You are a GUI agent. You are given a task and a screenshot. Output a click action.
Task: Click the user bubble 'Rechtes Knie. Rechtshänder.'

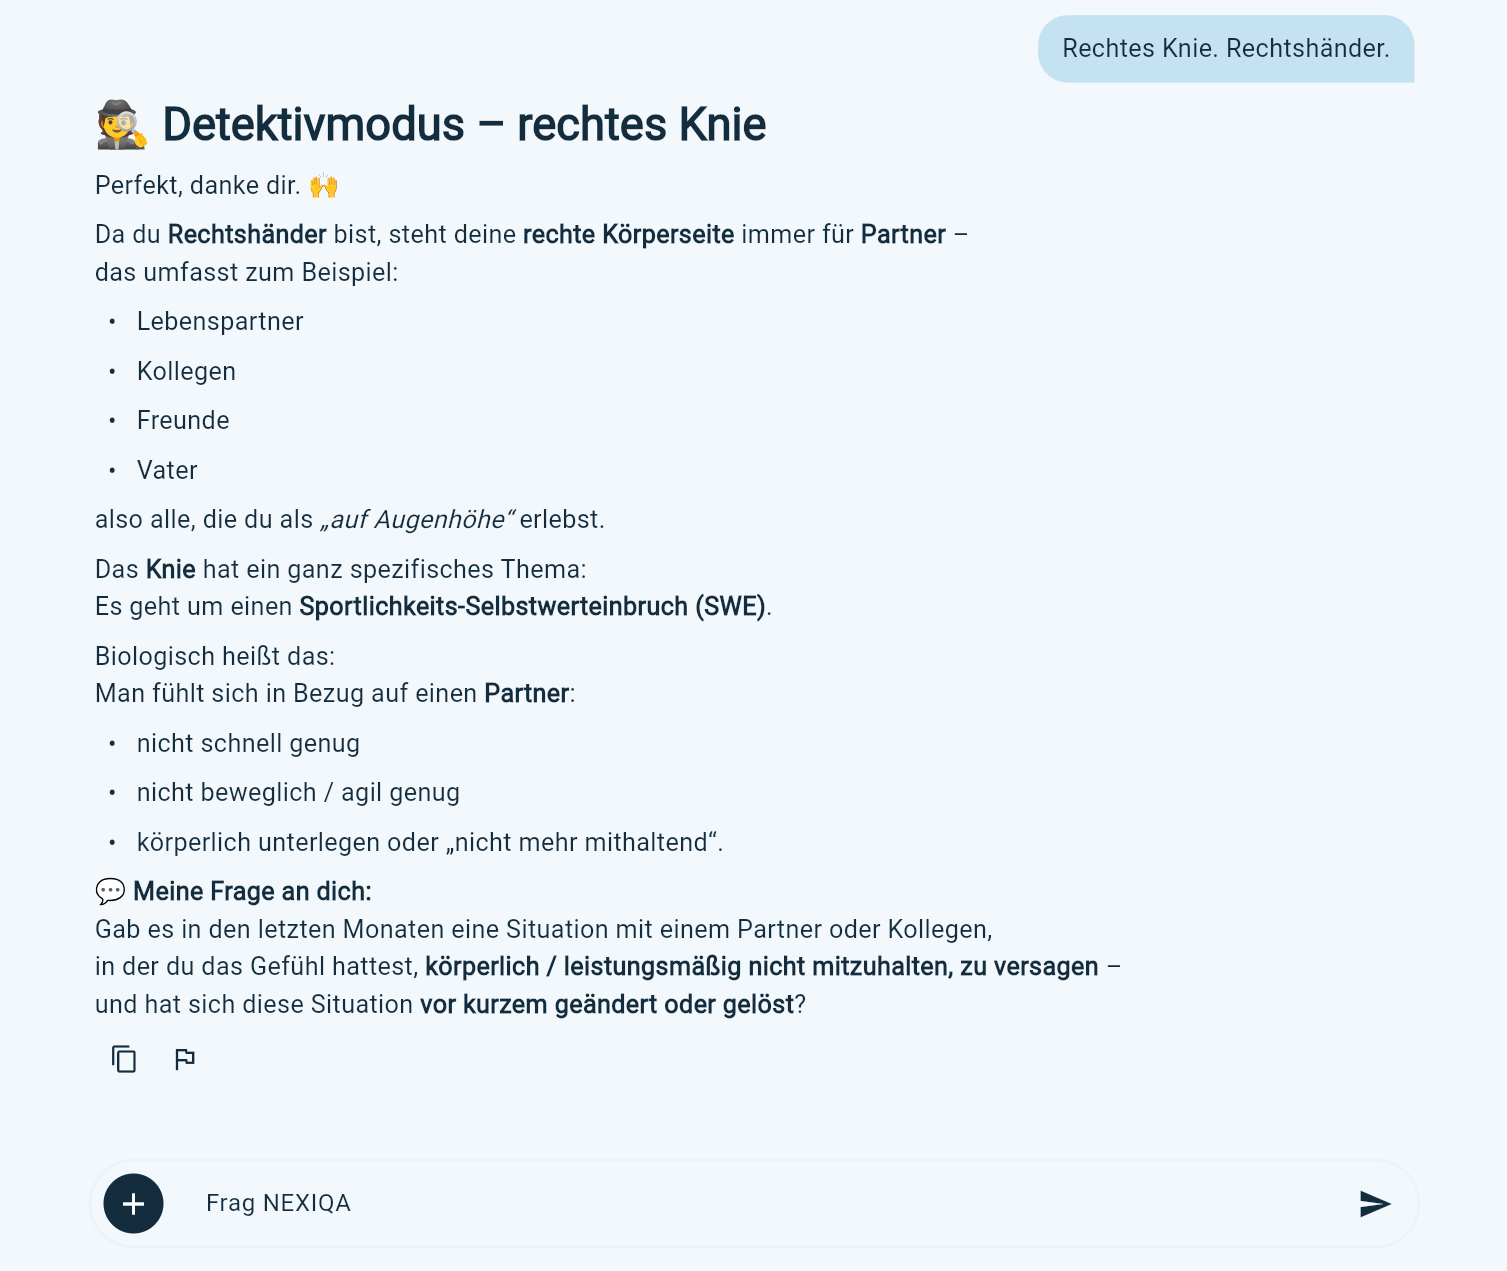coord(1226,49)
